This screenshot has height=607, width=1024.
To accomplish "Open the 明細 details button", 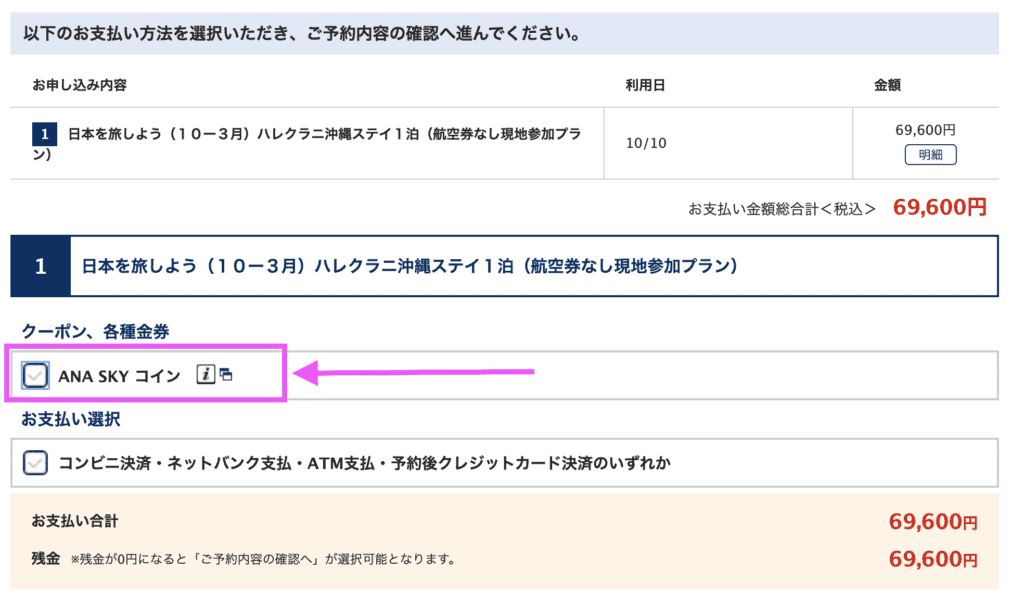I will [x=930, y=155].
